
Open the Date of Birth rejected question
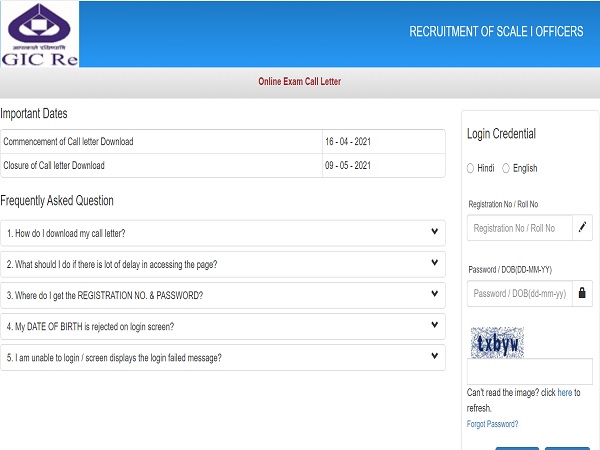(x=222, y=326)
